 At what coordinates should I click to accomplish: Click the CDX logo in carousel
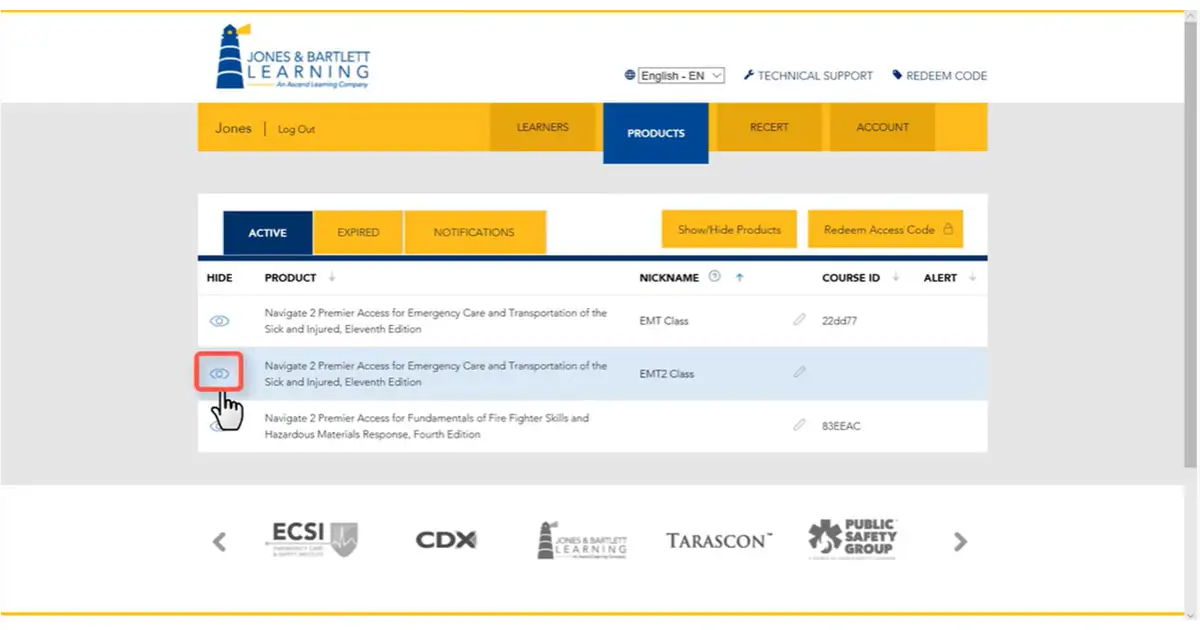coord(446,540)
